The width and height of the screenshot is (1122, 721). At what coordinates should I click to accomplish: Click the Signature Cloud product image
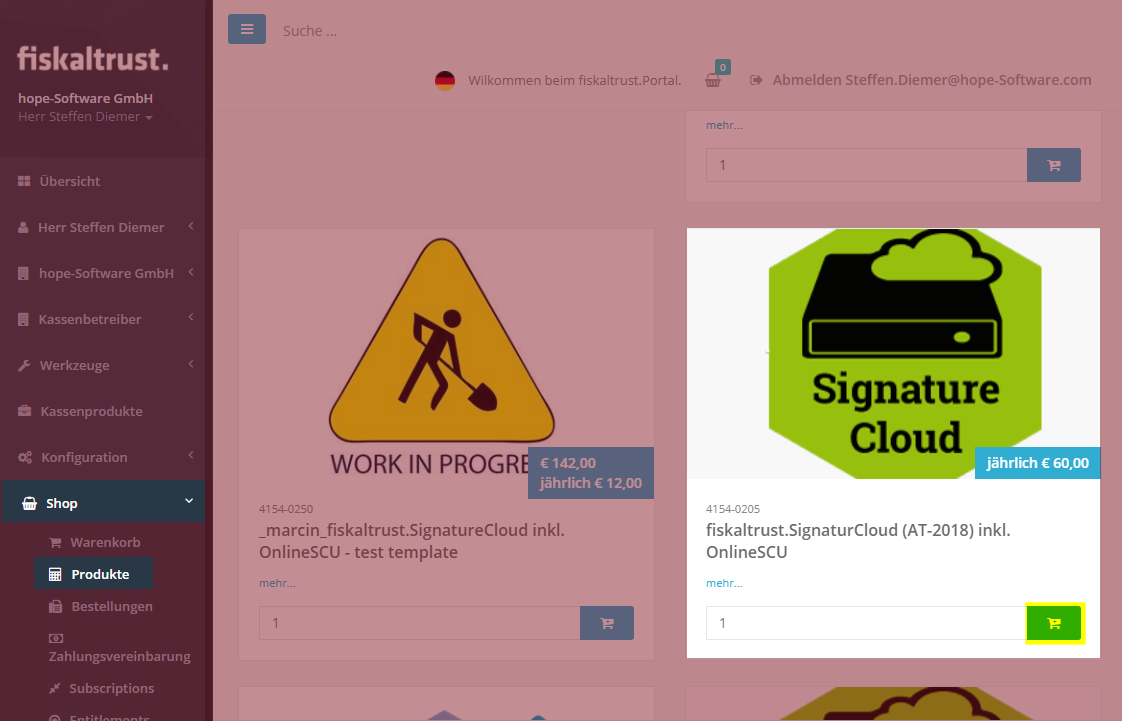pos(893,354)
